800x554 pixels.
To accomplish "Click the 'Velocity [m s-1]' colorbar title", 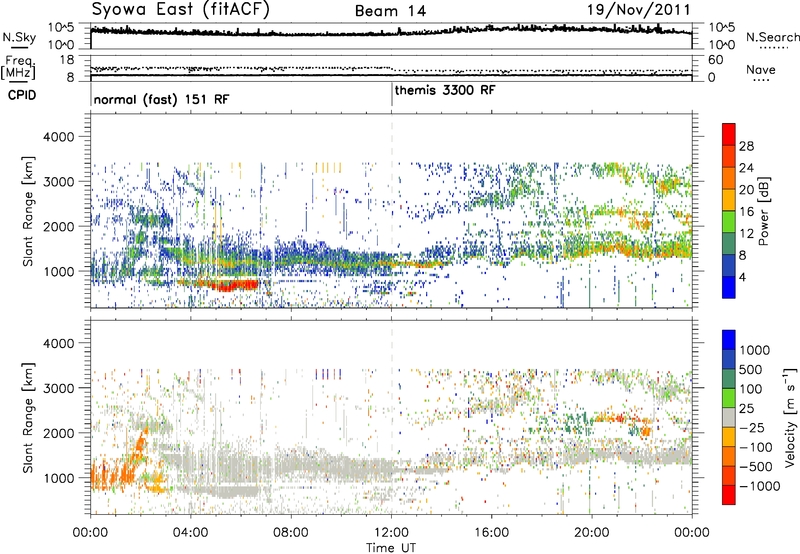I will 790,417.
